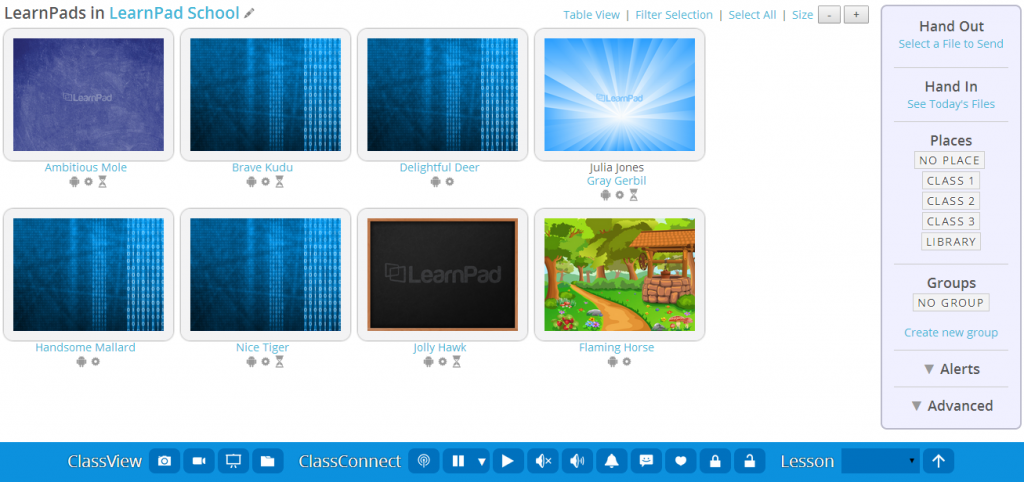This screenshot has width=1024, height=482.
Task: Open See Today's Files under Hand In
Action: tap(951, 104)
